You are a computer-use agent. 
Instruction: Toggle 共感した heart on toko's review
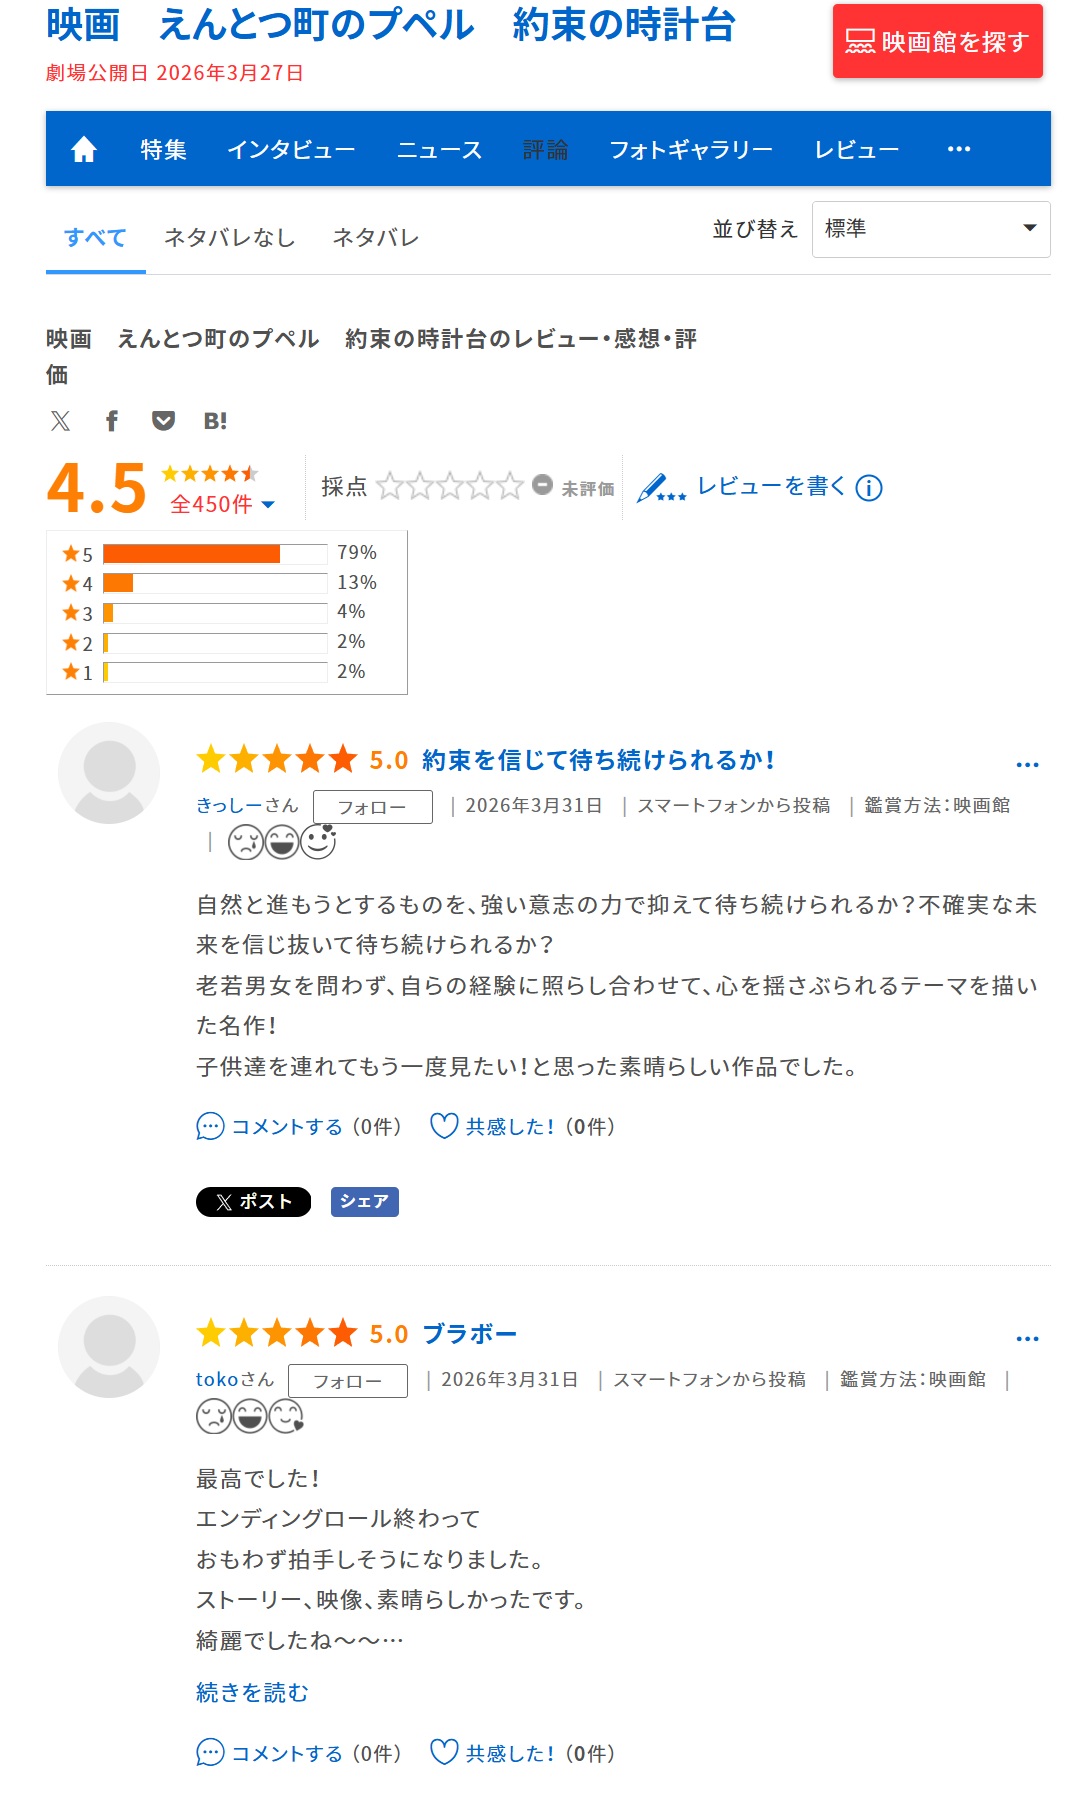click(444, 1752)
